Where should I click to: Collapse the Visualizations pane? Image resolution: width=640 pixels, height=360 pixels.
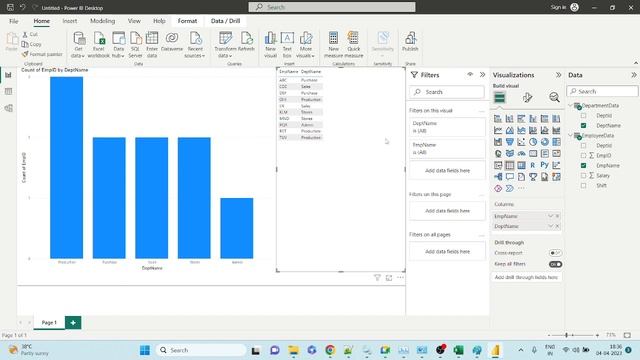(558, 75)
